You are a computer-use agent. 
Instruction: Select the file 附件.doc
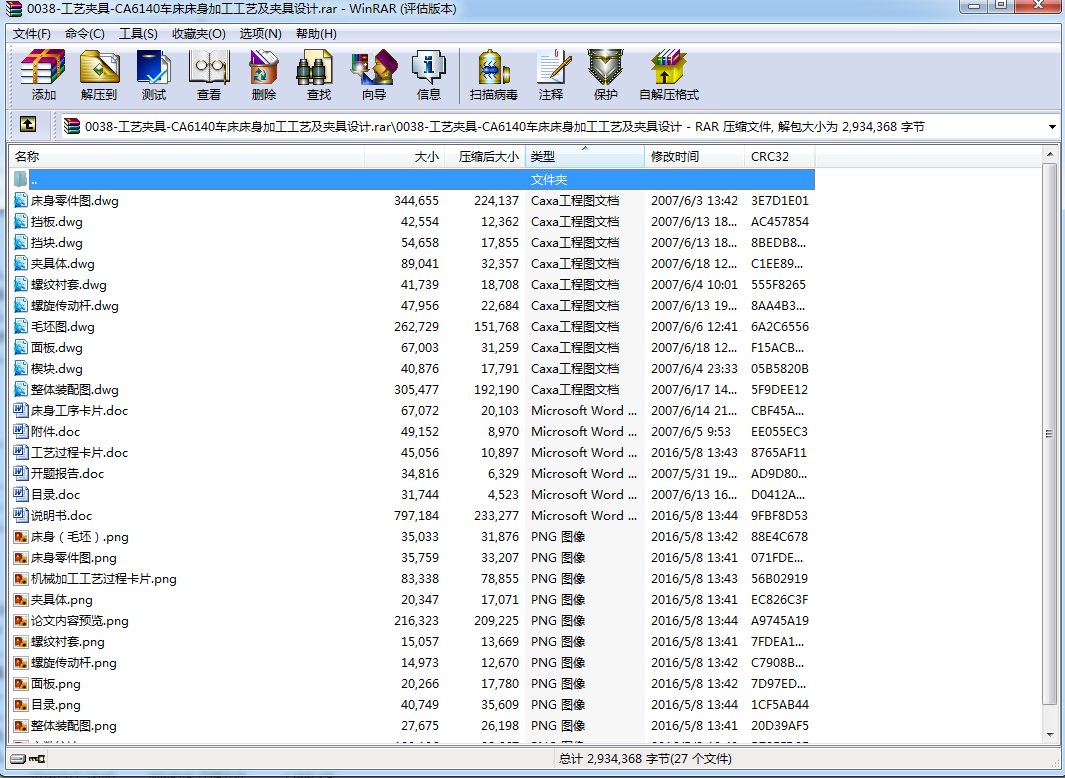click(x=55, y=431)
